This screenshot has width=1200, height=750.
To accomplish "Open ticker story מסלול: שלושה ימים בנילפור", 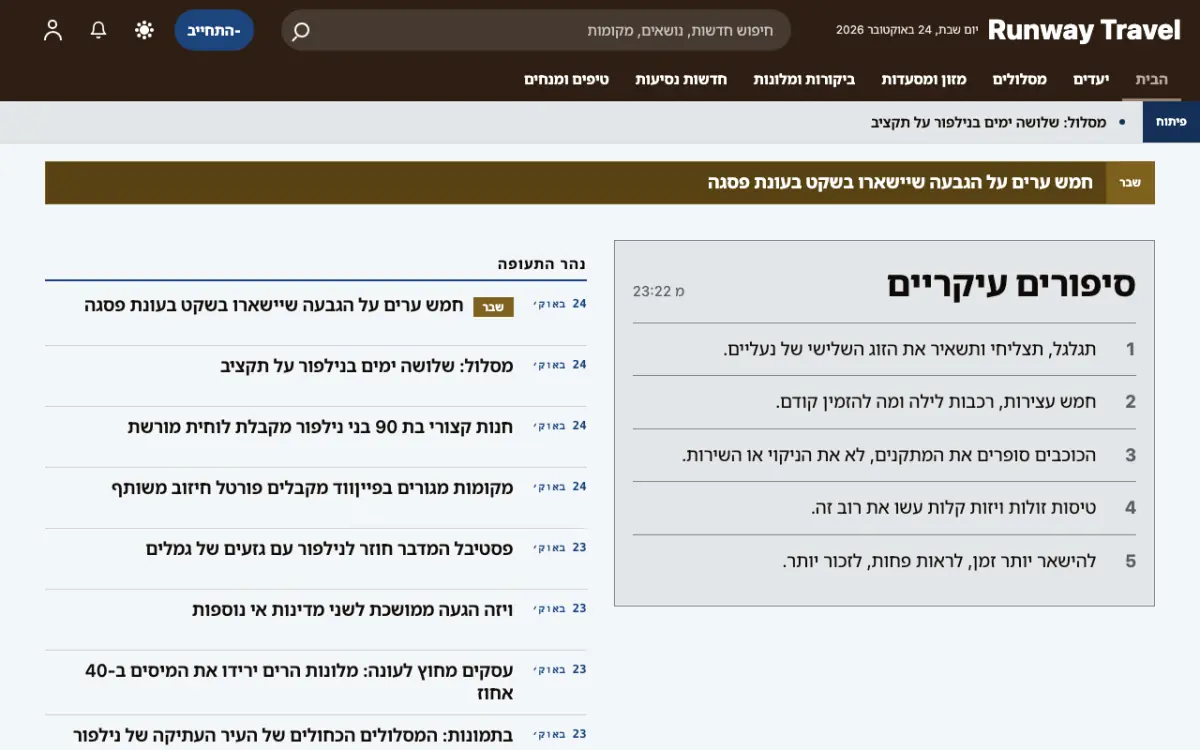I will coord(988,122).
